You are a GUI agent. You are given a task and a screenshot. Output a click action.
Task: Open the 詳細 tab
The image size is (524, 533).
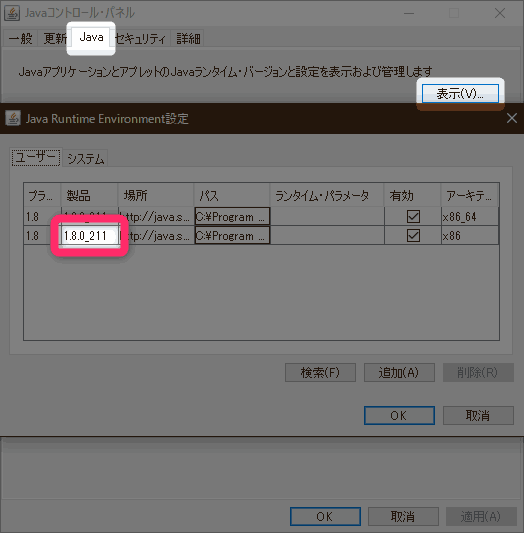pos(188,38)
